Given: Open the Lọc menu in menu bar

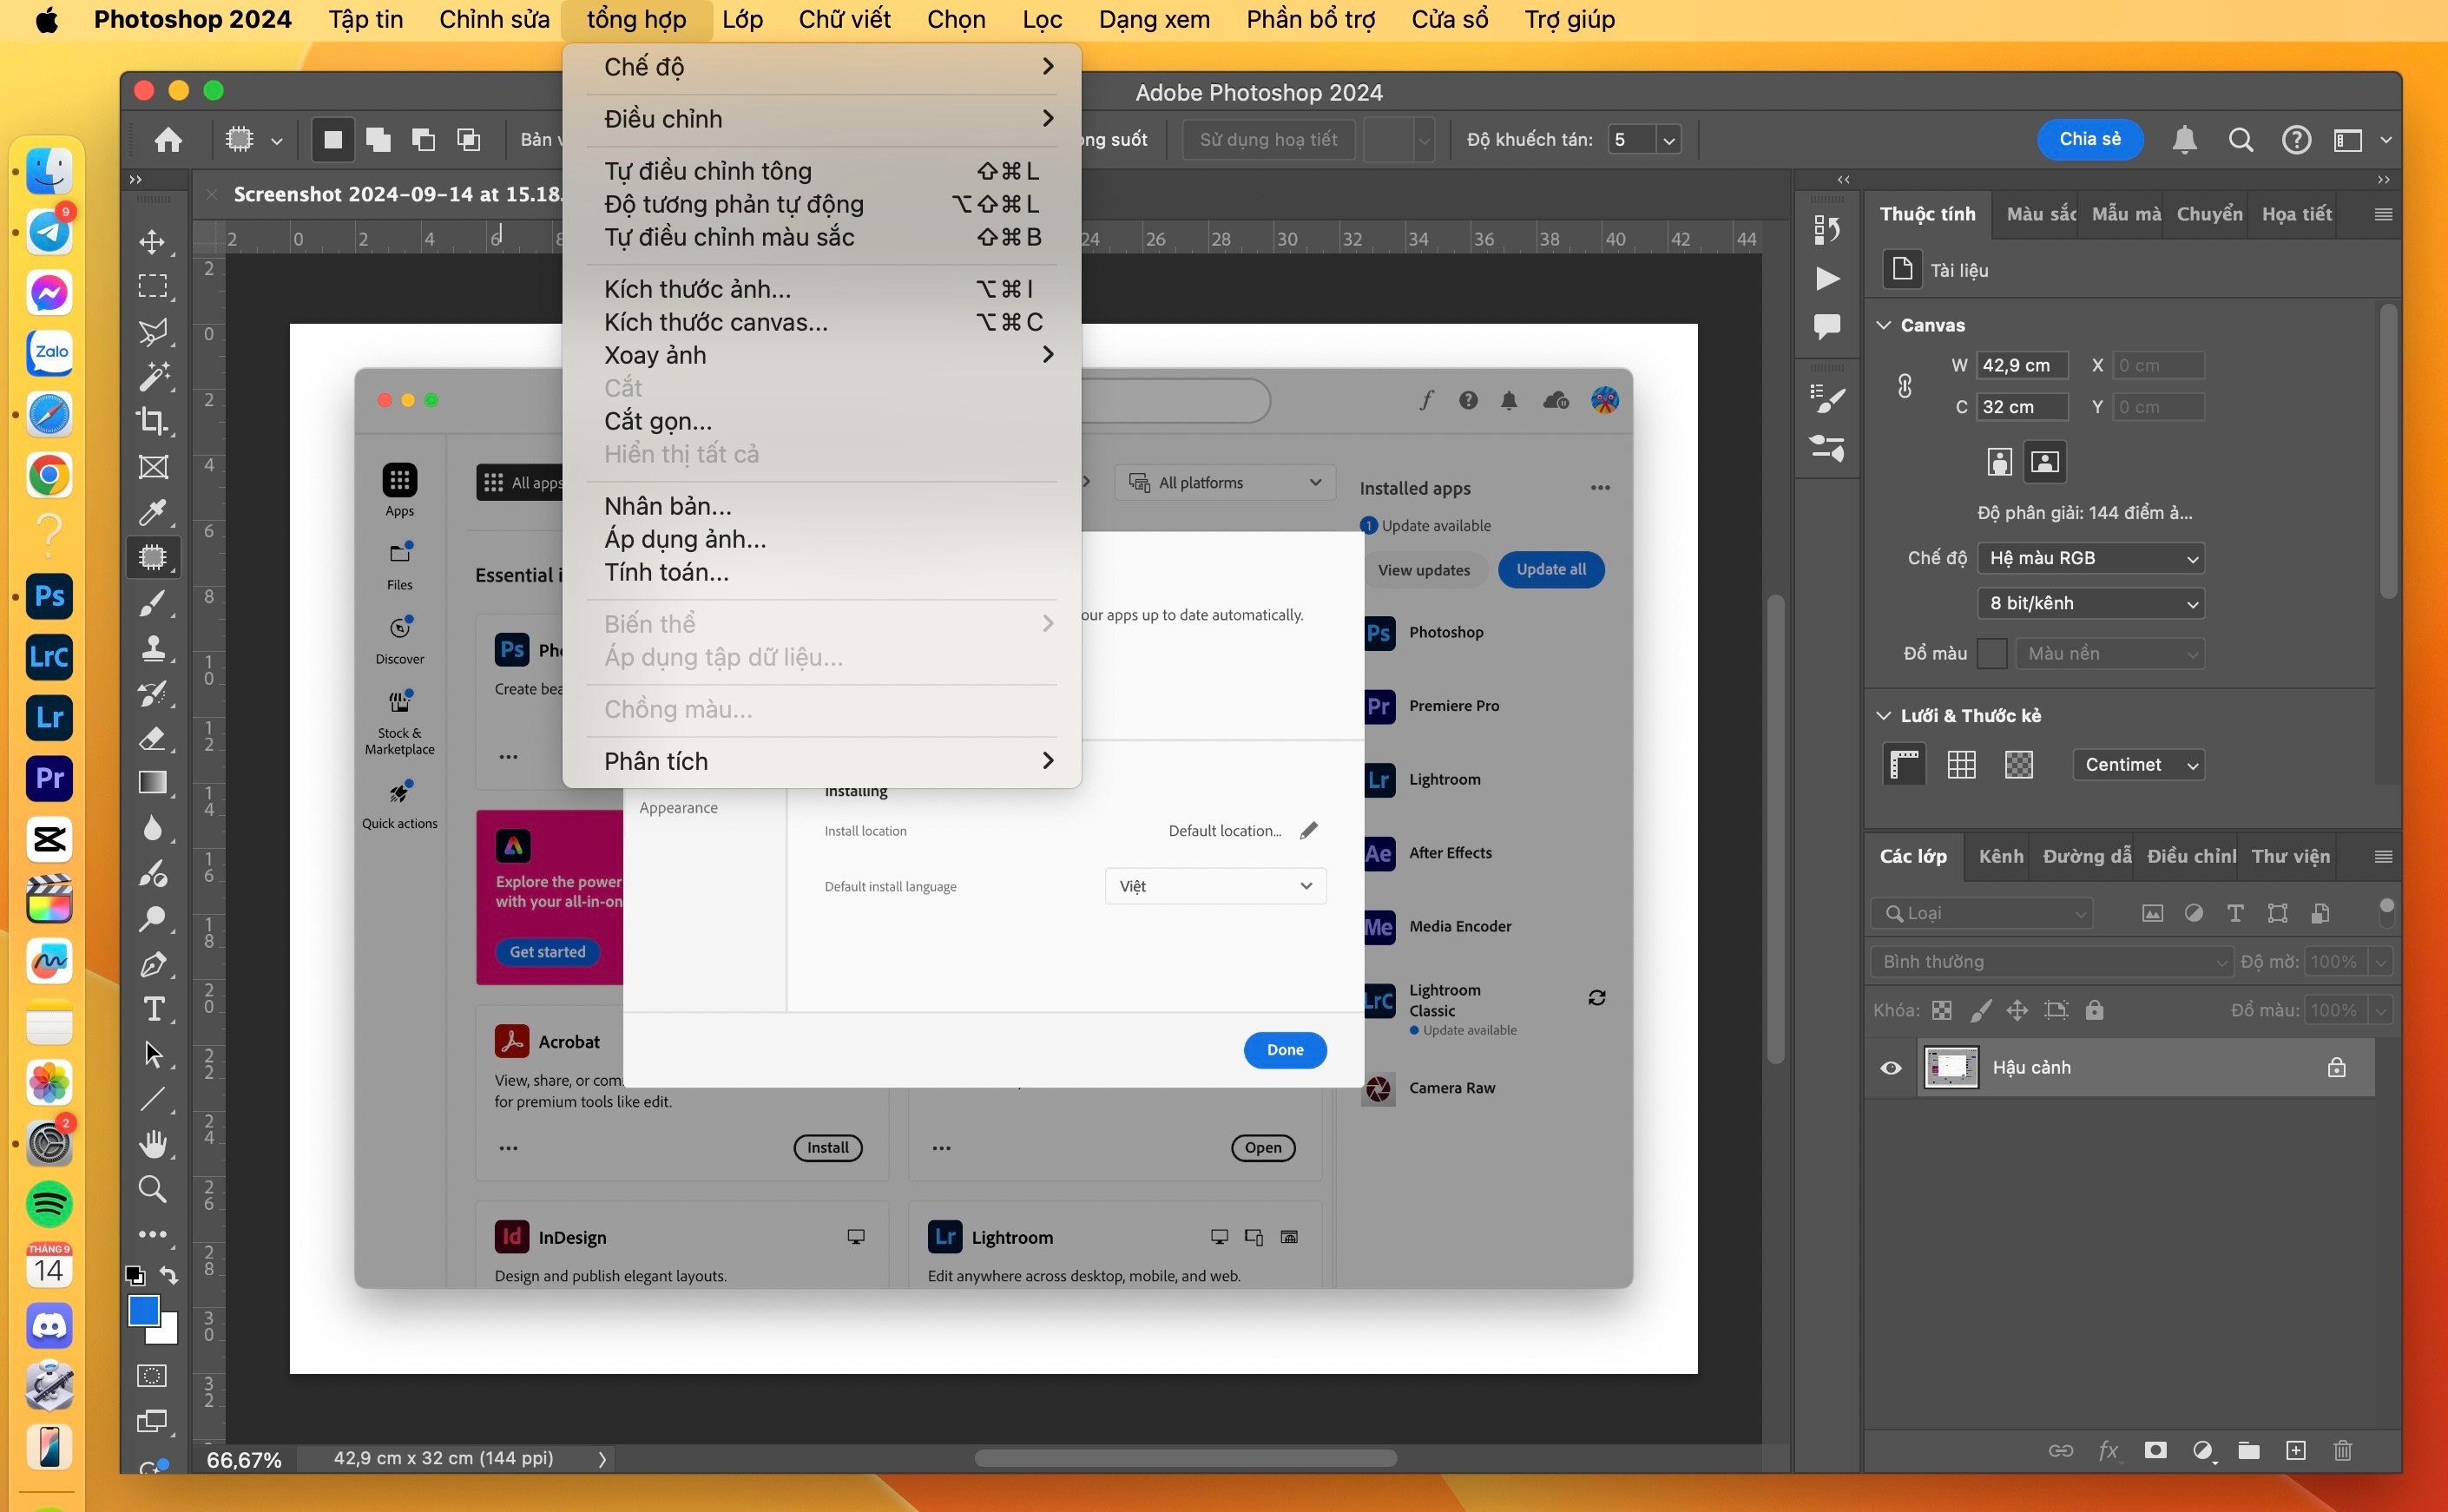Looking at the screenshot, I should tap(1041, 19).
